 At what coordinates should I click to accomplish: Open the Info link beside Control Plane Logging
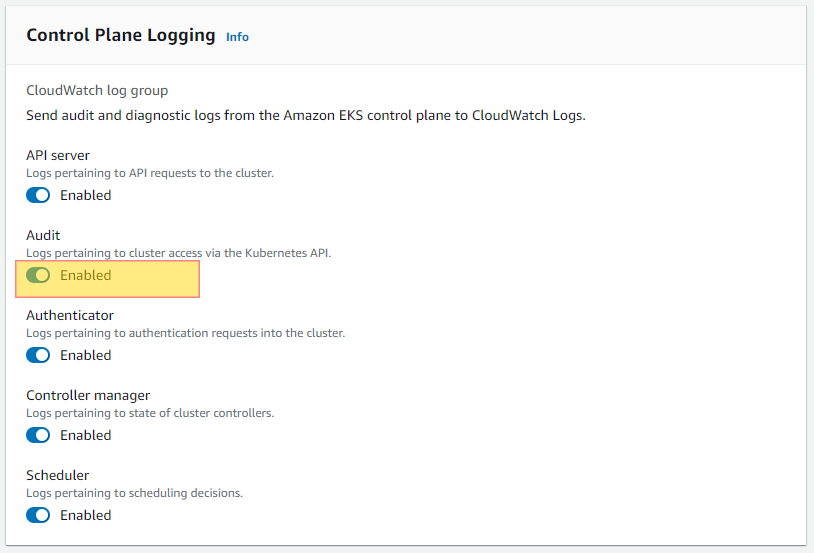click(237, 37)
